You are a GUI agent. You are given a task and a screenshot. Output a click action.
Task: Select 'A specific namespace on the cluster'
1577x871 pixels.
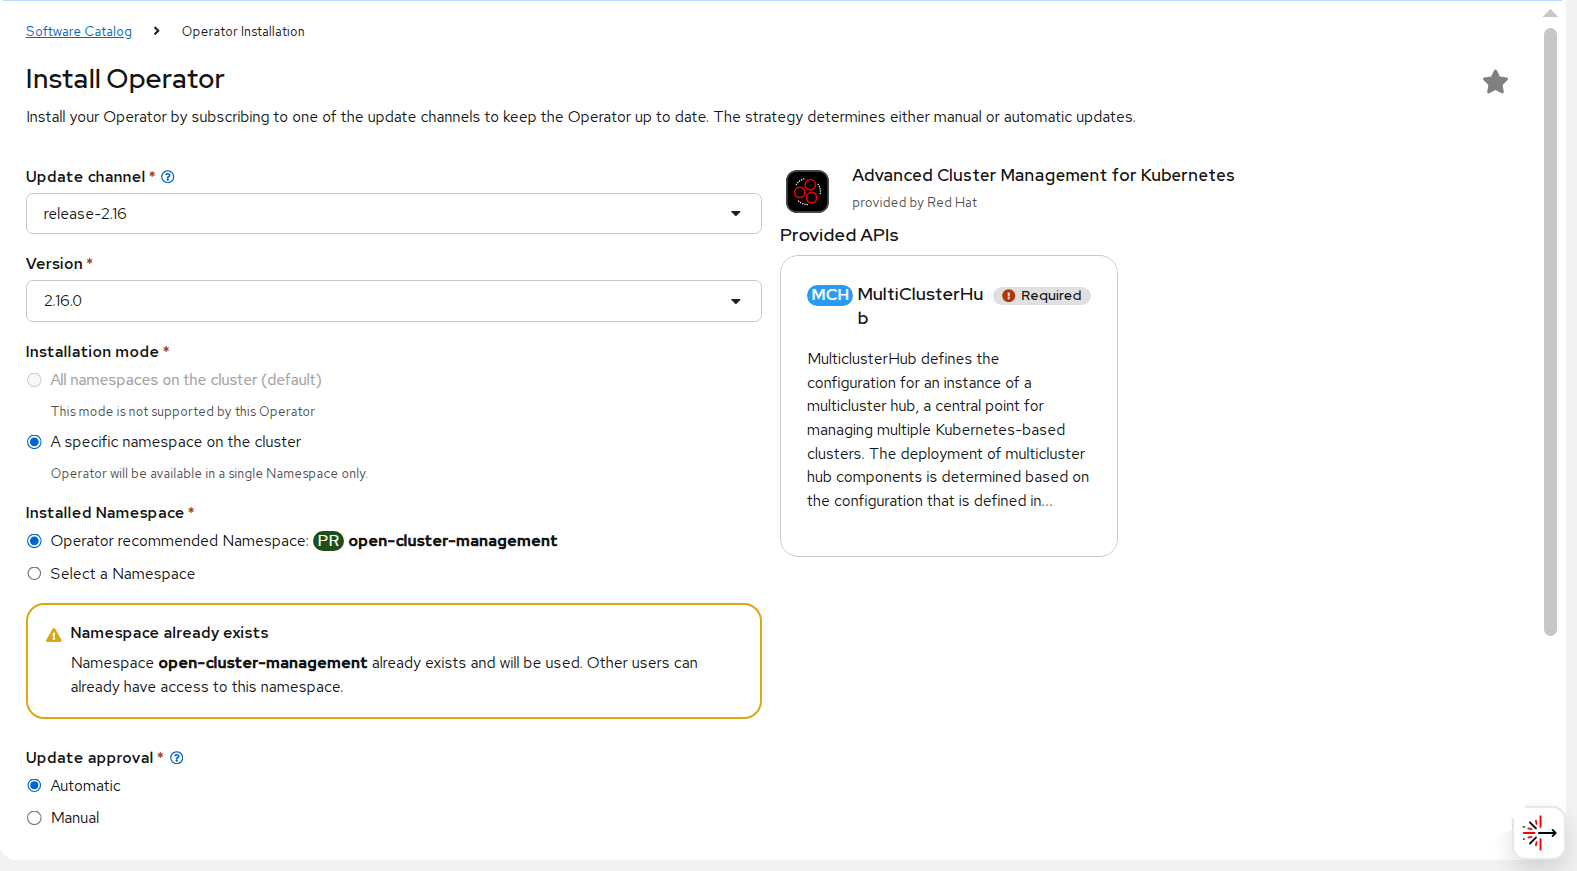click(35, 442)
